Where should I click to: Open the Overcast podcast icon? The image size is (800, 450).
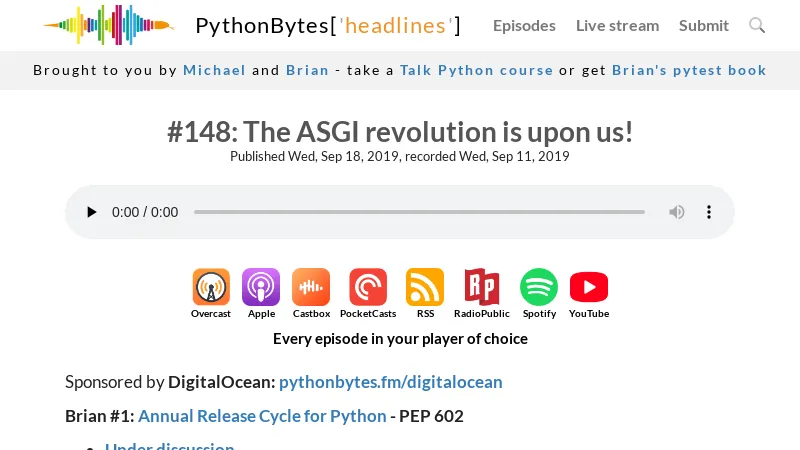tap(211, 287)
